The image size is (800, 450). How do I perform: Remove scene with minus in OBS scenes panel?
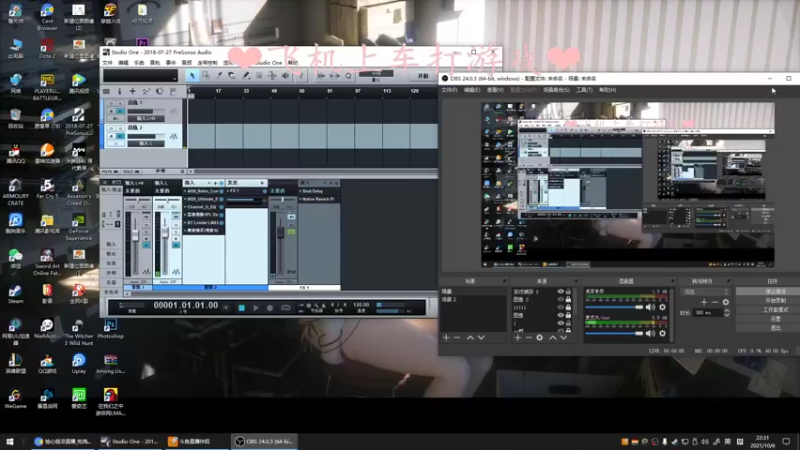pos(457,338)
